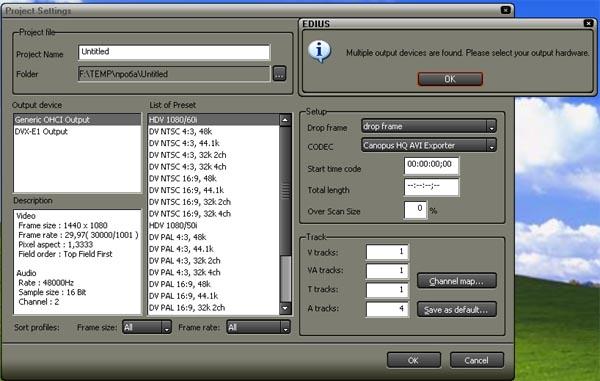Click the A tracks count field
The height and width of the screenshot is (381, 600).
click(x=387, y=309)
